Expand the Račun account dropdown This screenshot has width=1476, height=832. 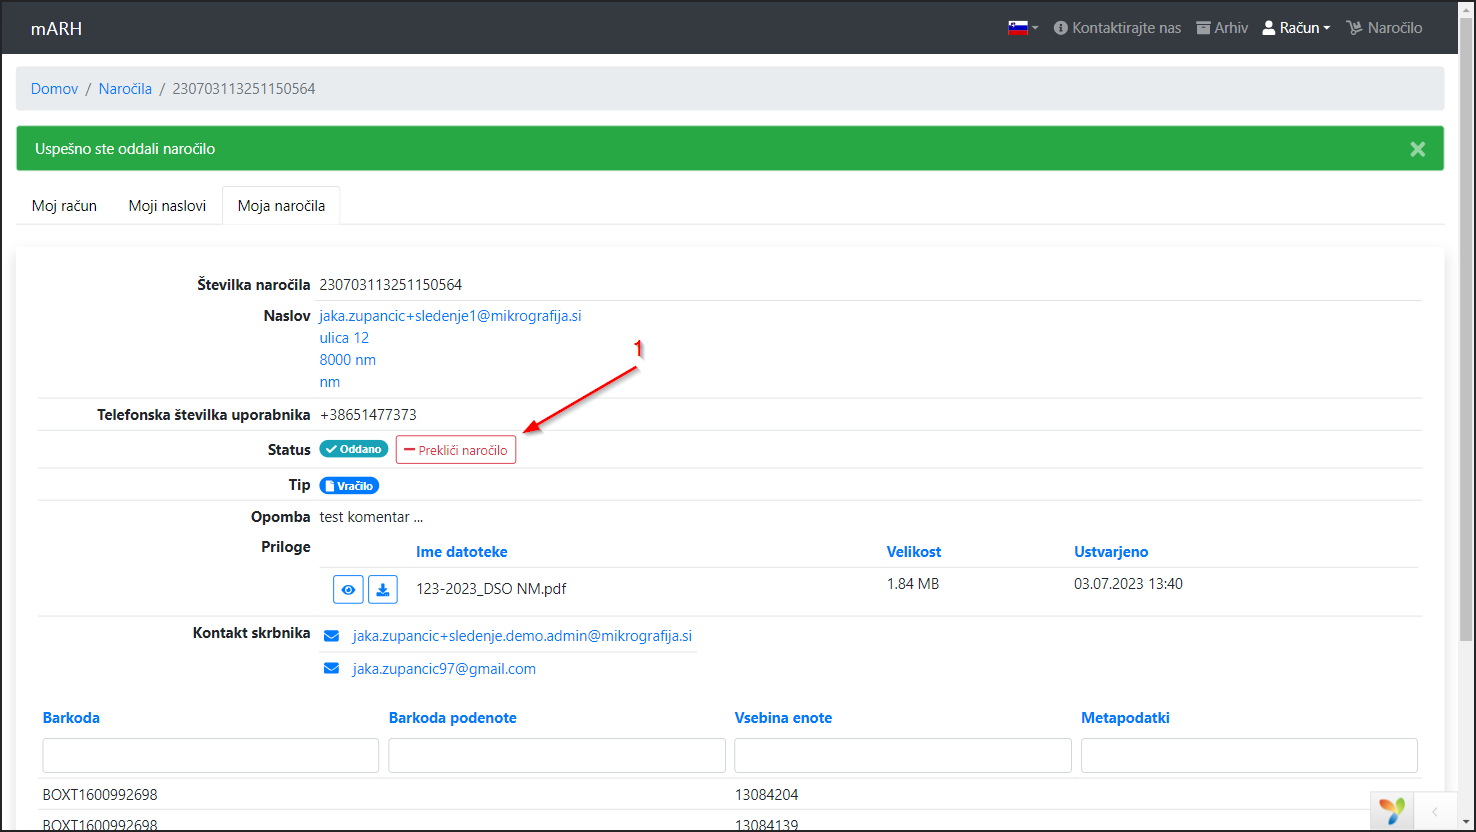click(x=1296, y=28)
